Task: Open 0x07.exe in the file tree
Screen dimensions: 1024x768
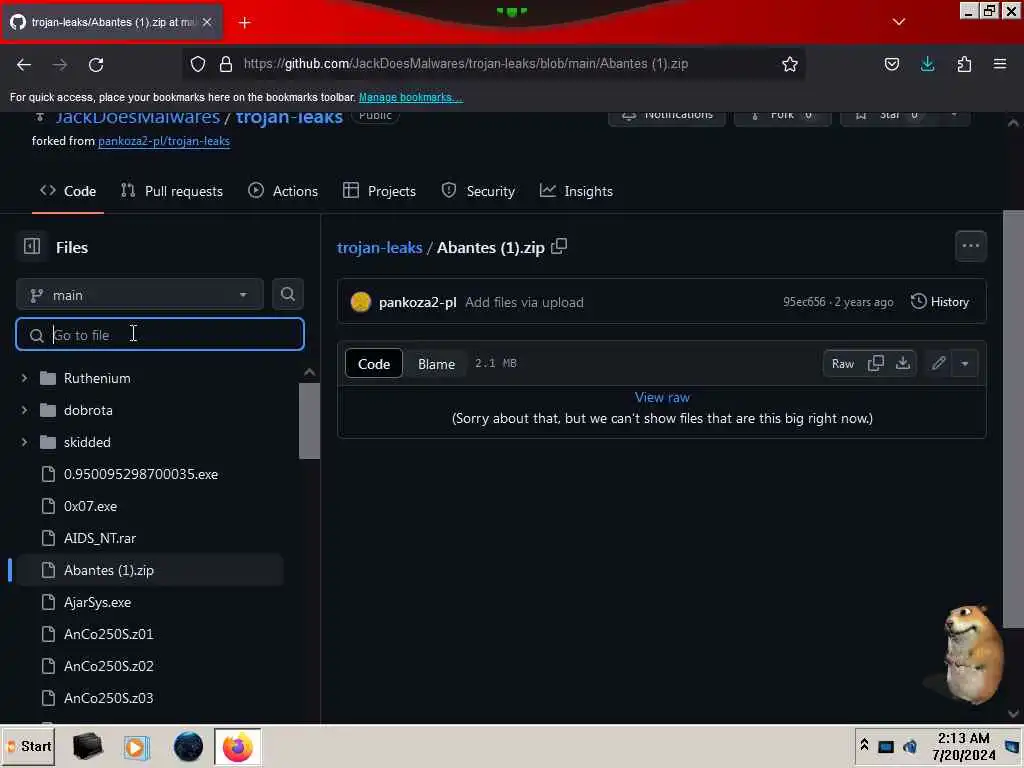Action: [90, 506]
